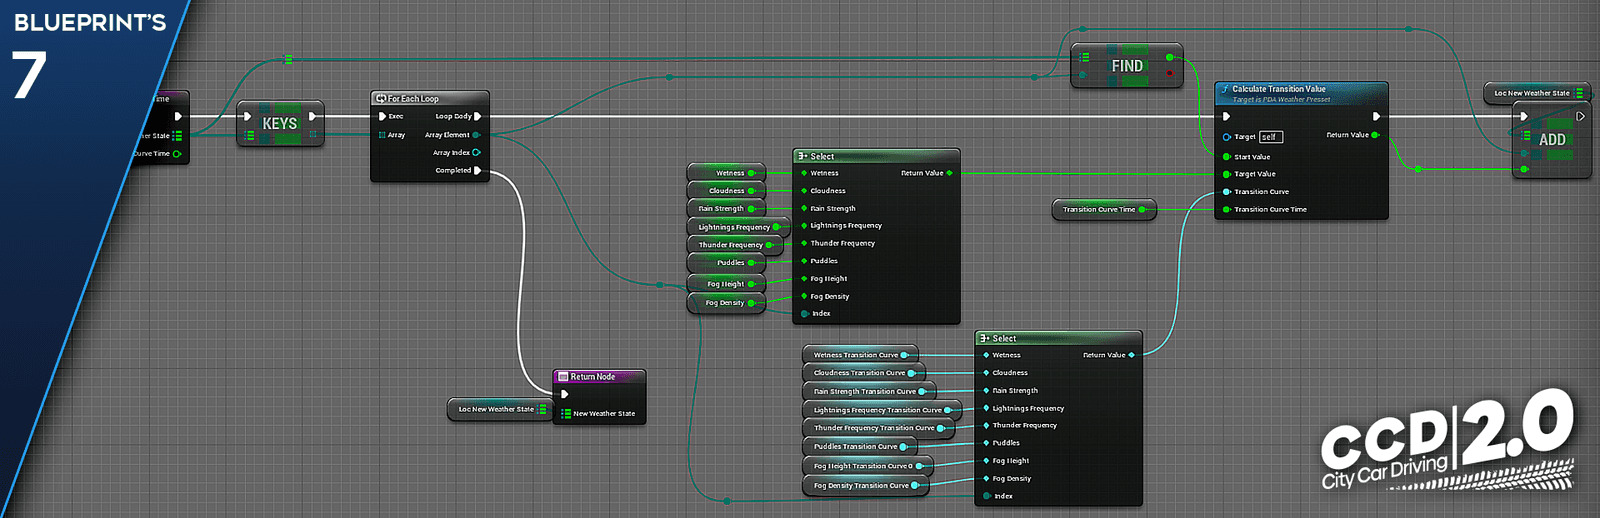Select the Transition Curve Time variable node

pyautogui.click(x=1104, y=210)
